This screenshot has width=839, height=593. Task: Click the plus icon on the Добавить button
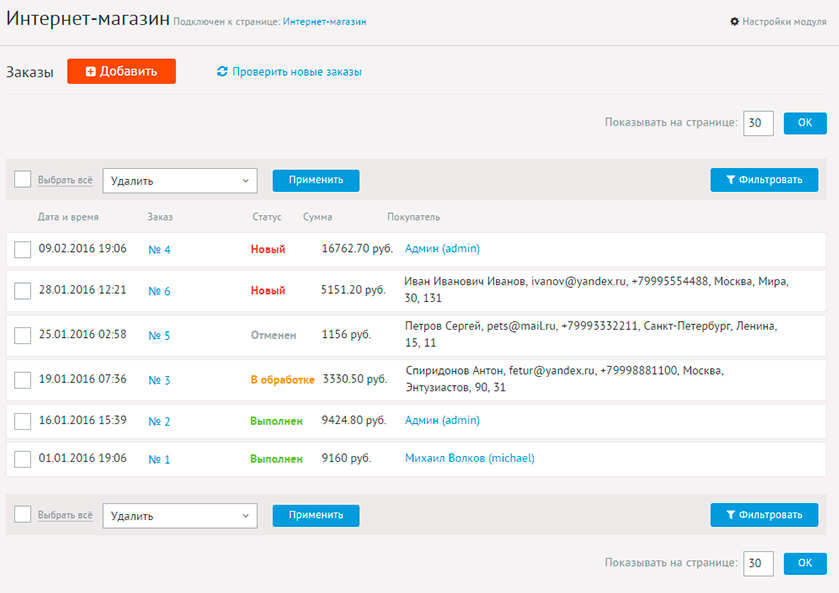pyautogui.click(x=90, y=72)
